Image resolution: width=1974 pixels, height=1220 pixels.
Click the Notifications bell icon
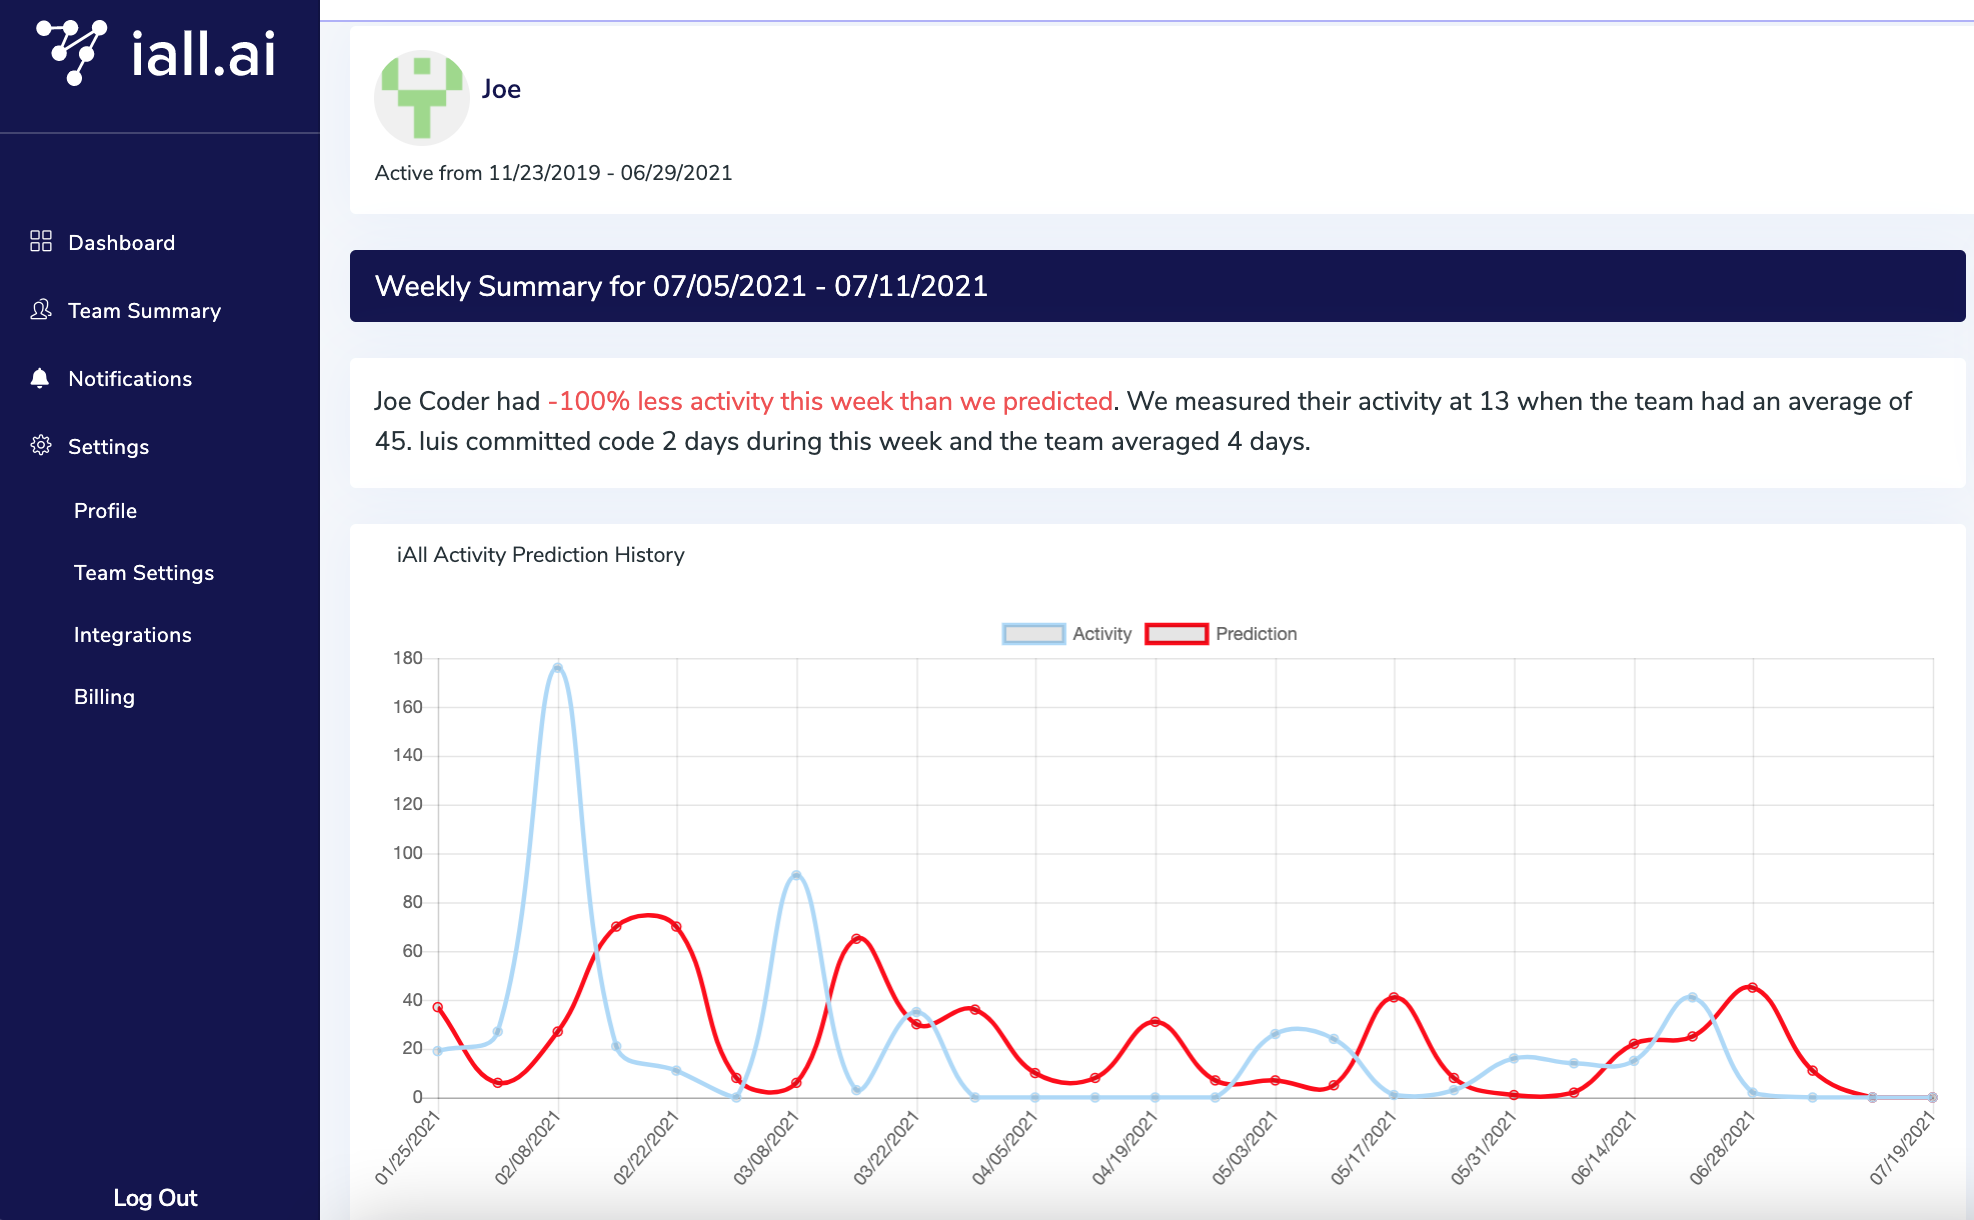[40, 378]
